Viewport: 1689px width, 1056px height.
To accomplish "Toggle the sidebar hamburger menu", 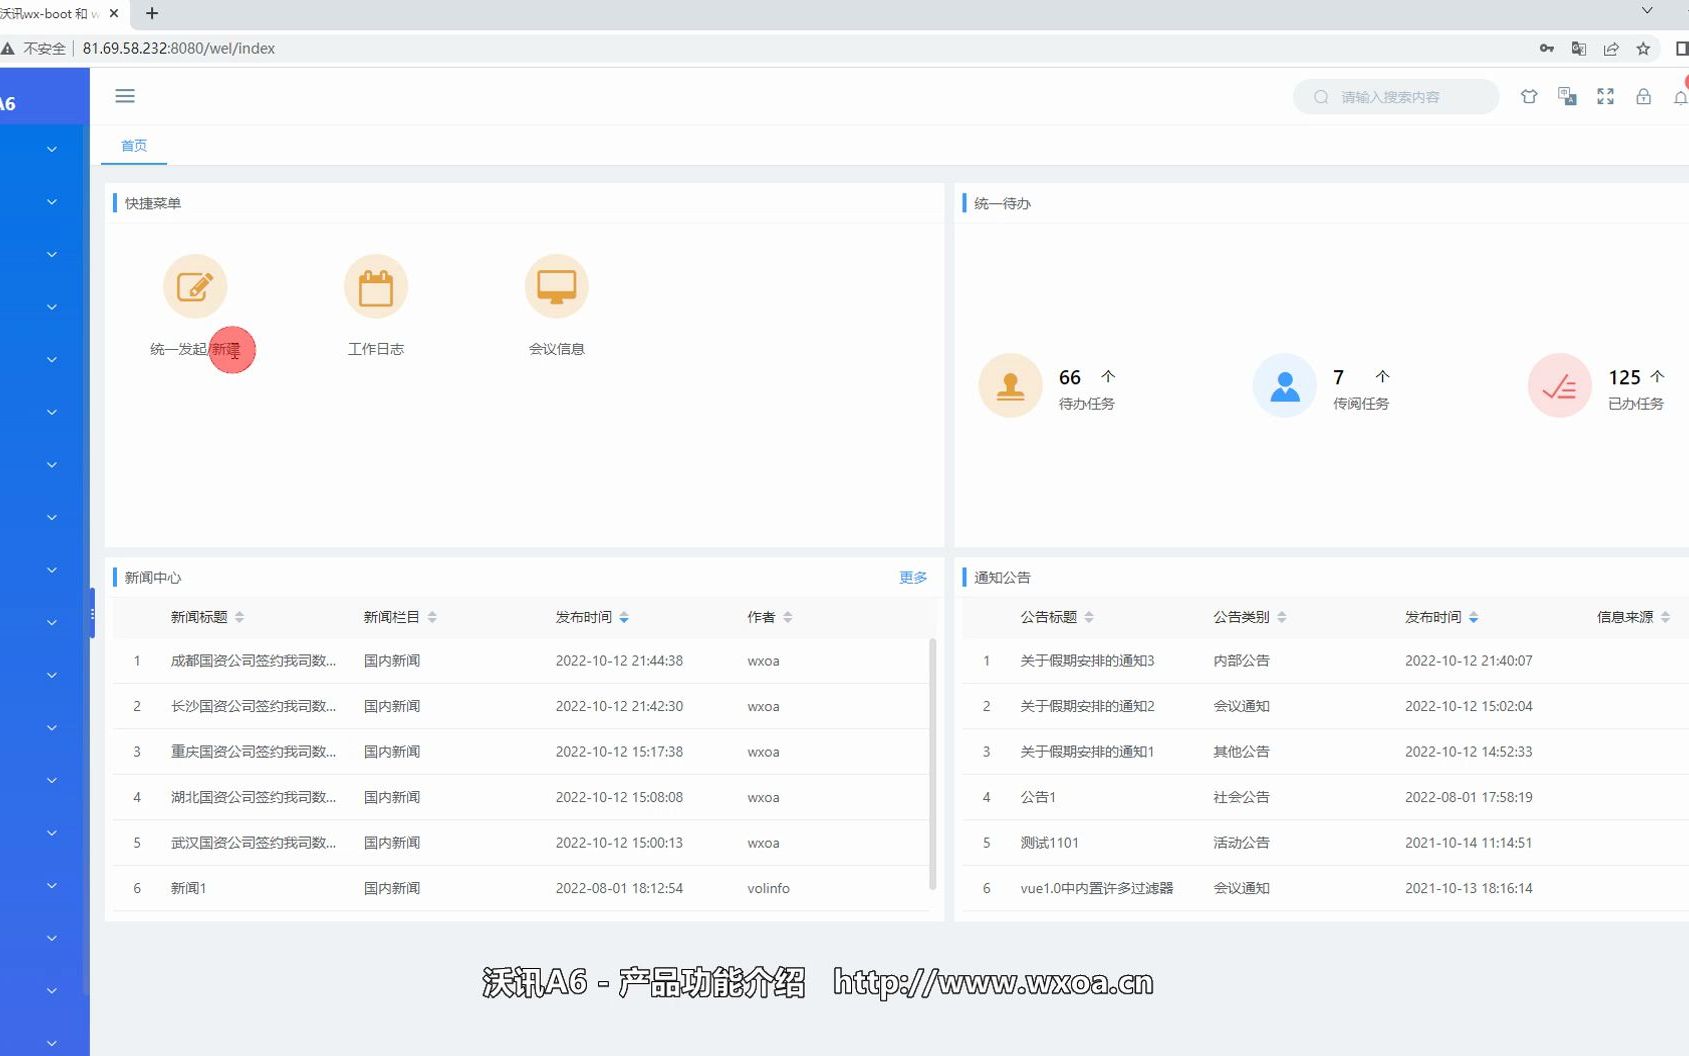I will (125, 96).
